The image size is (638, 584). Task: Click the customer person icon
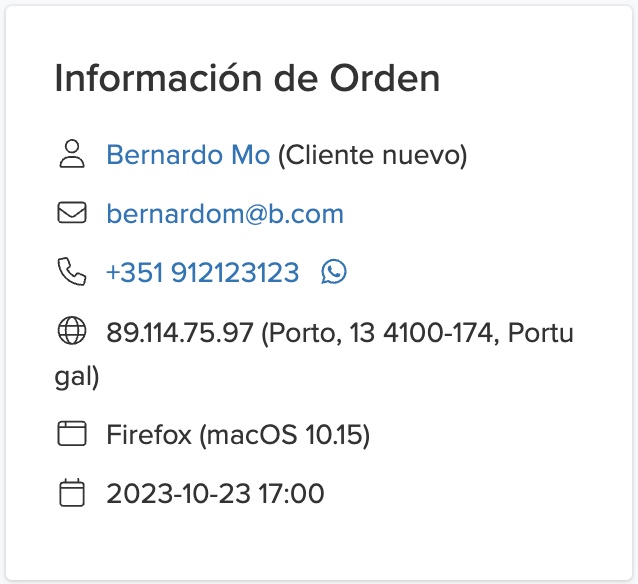[71, 155]
